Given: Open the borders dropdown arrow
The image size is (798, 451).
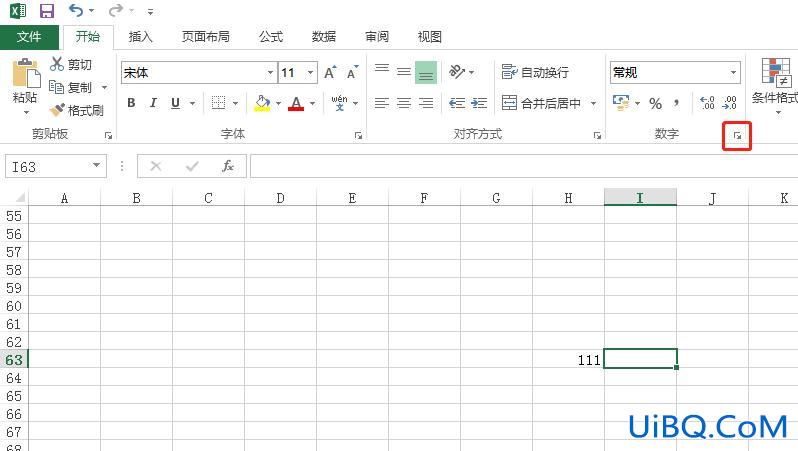Looking at the screenshot, I should 235,103.
